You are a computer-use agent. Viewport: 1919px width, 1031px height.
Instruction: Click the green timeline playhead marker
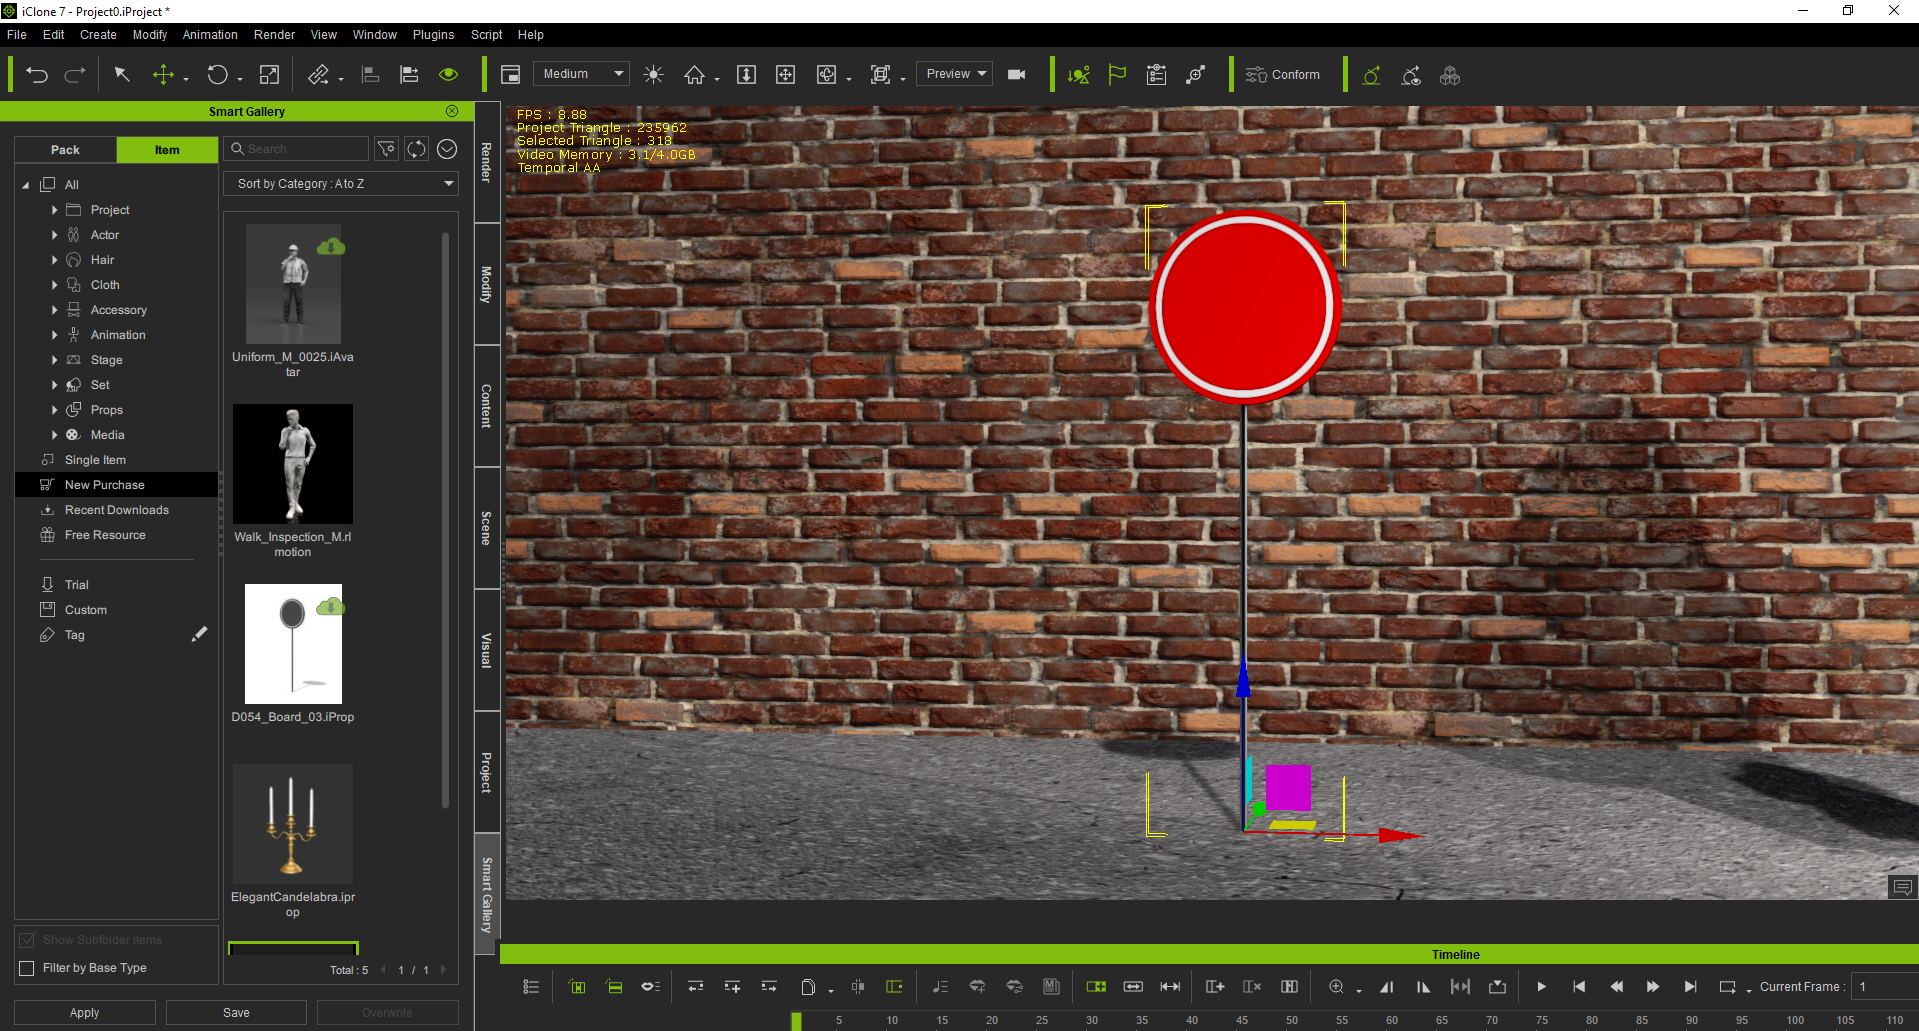tap(796, 1021)
